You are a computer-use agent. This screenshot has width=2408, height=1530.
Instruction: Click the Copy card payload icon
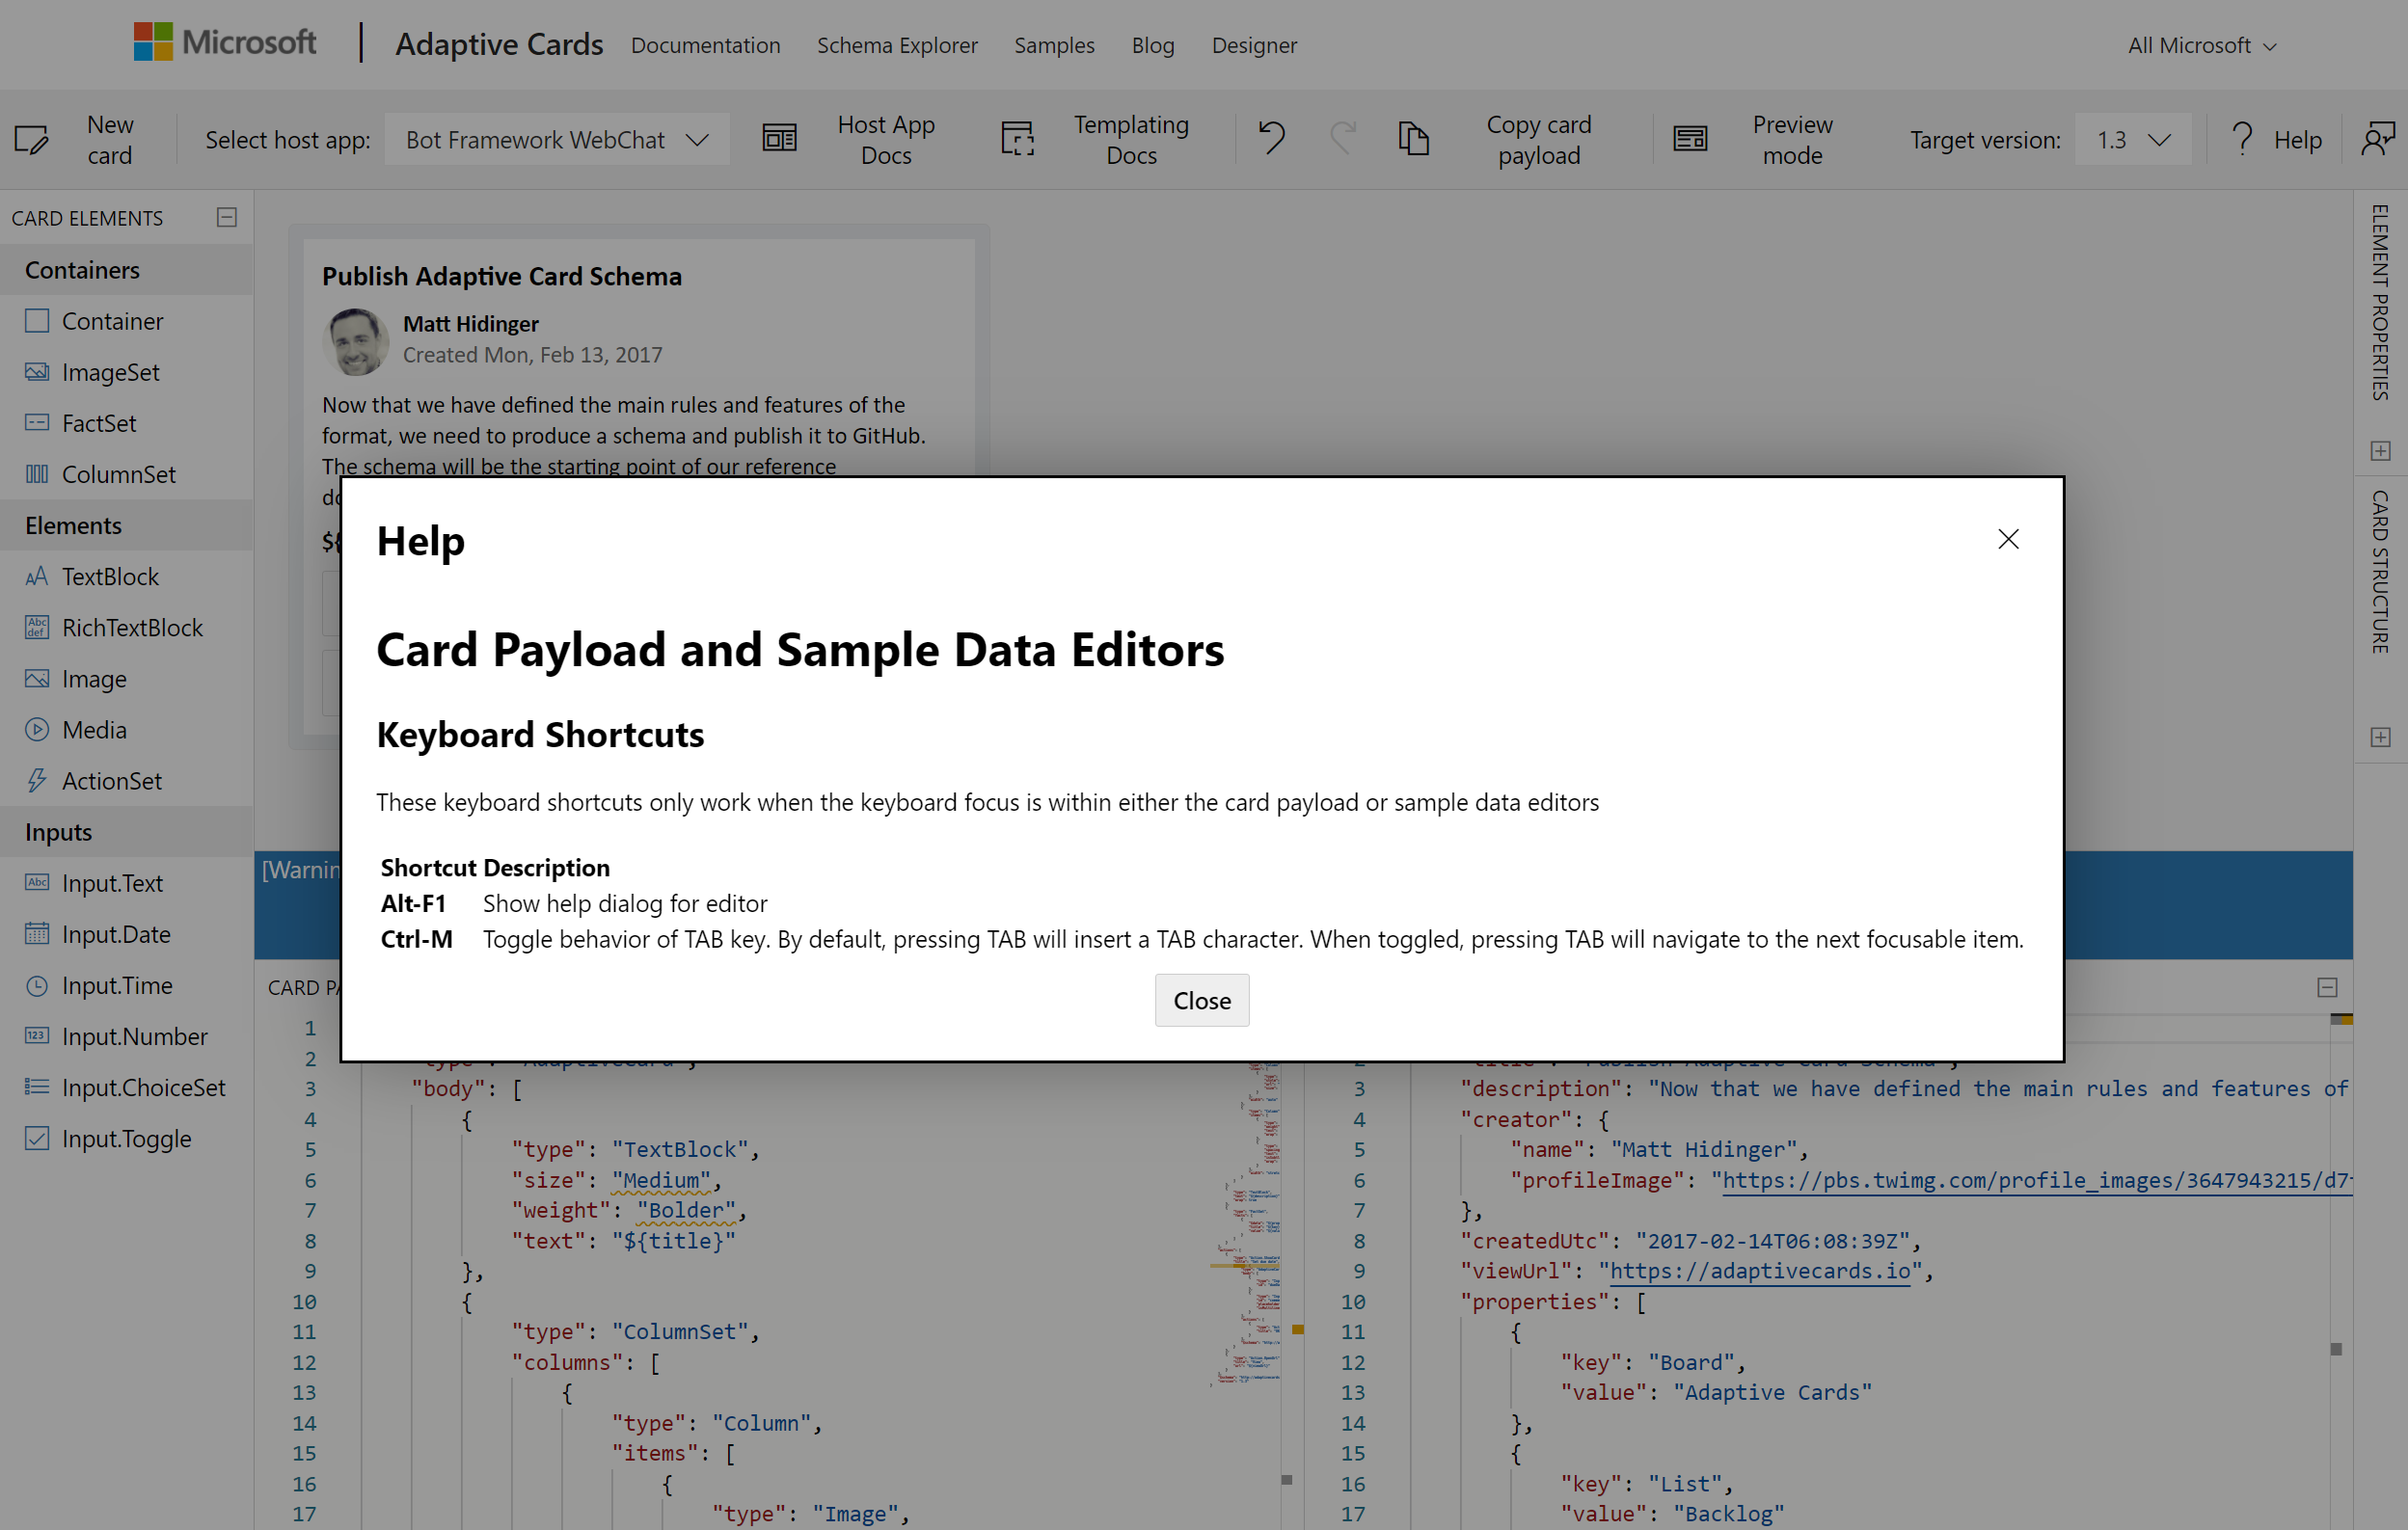(1413, 138)
